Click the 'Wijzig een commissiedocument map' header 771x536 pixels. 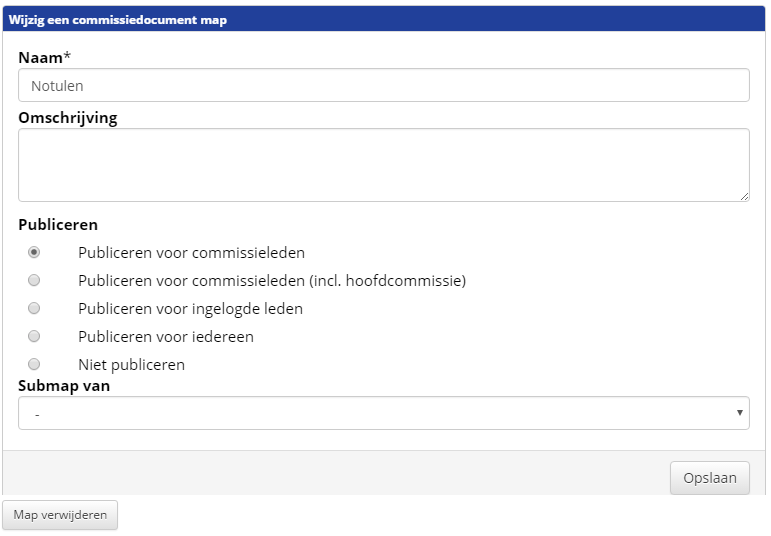(x=117, y=20)
